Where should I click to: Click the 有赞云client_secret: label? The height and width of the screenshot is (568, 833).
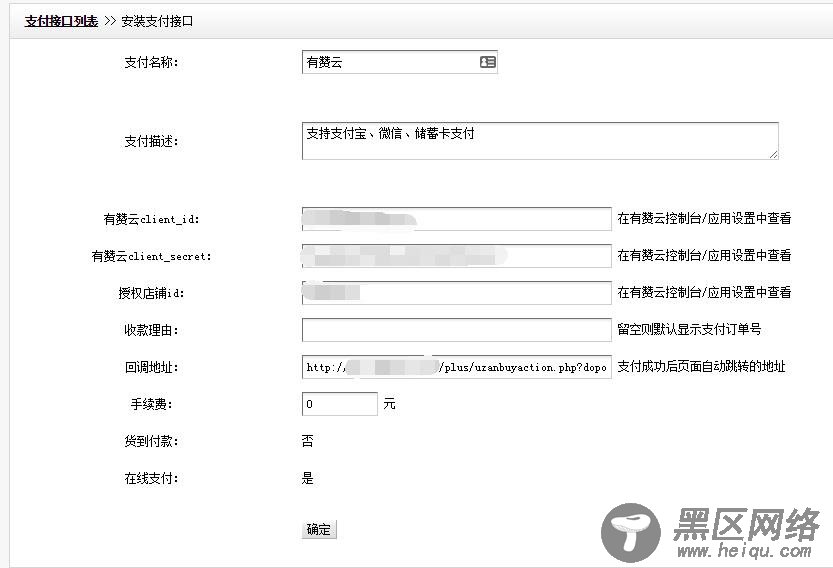click(151, 256)
